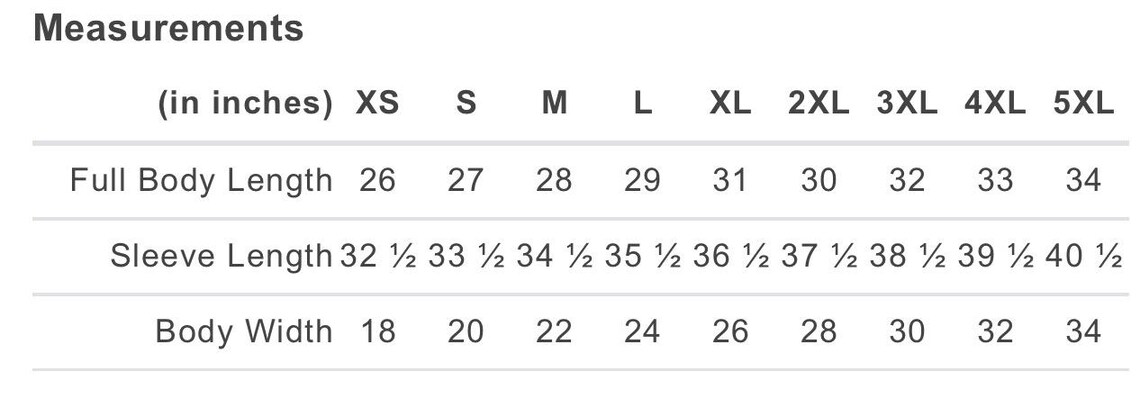
Task: Click the XL full body length value 31
Action: pos(730,180)
